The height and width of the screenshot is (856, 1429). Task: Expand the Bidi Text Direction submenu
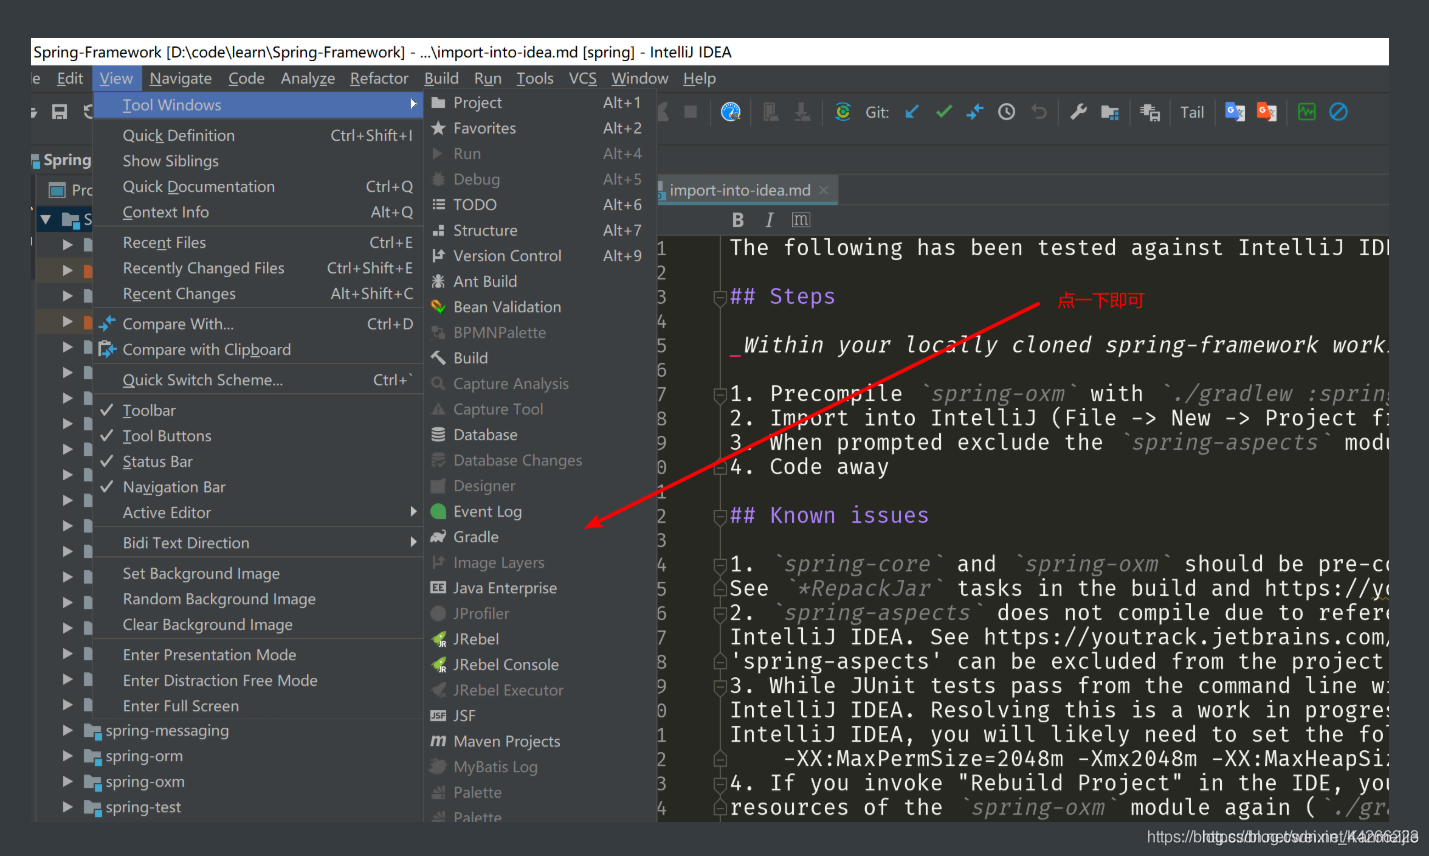(x=259, y=543)
